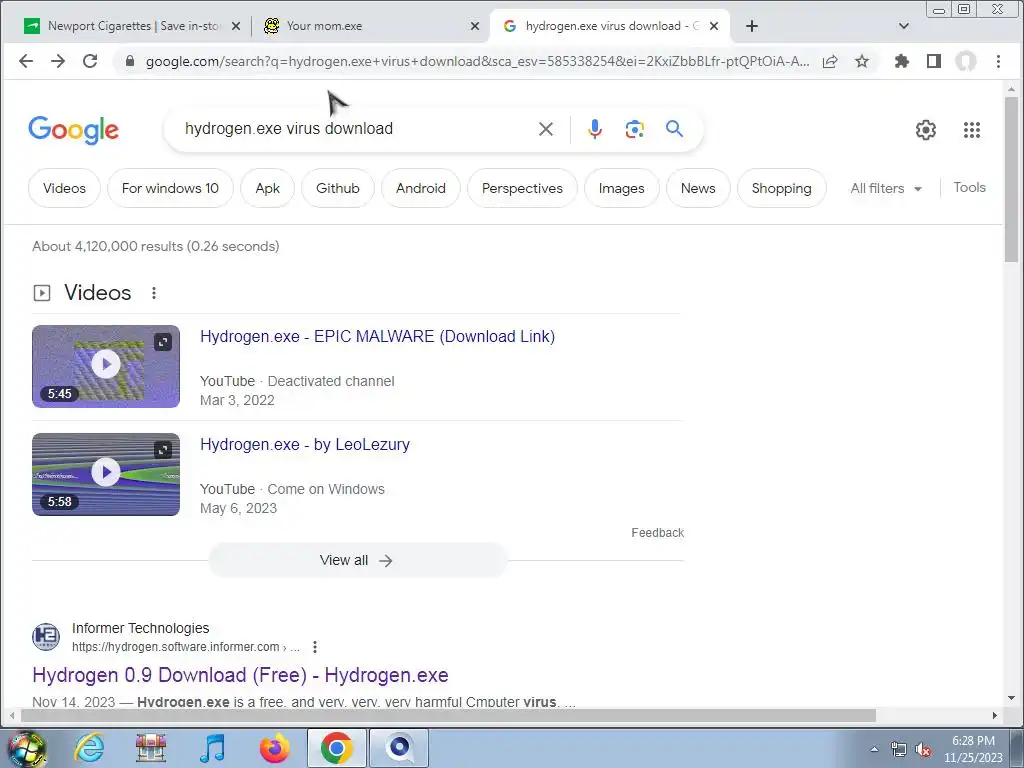The image size is (1024, 768).
Task: Switch to Perspectives results
Action: tap(522, 188)
